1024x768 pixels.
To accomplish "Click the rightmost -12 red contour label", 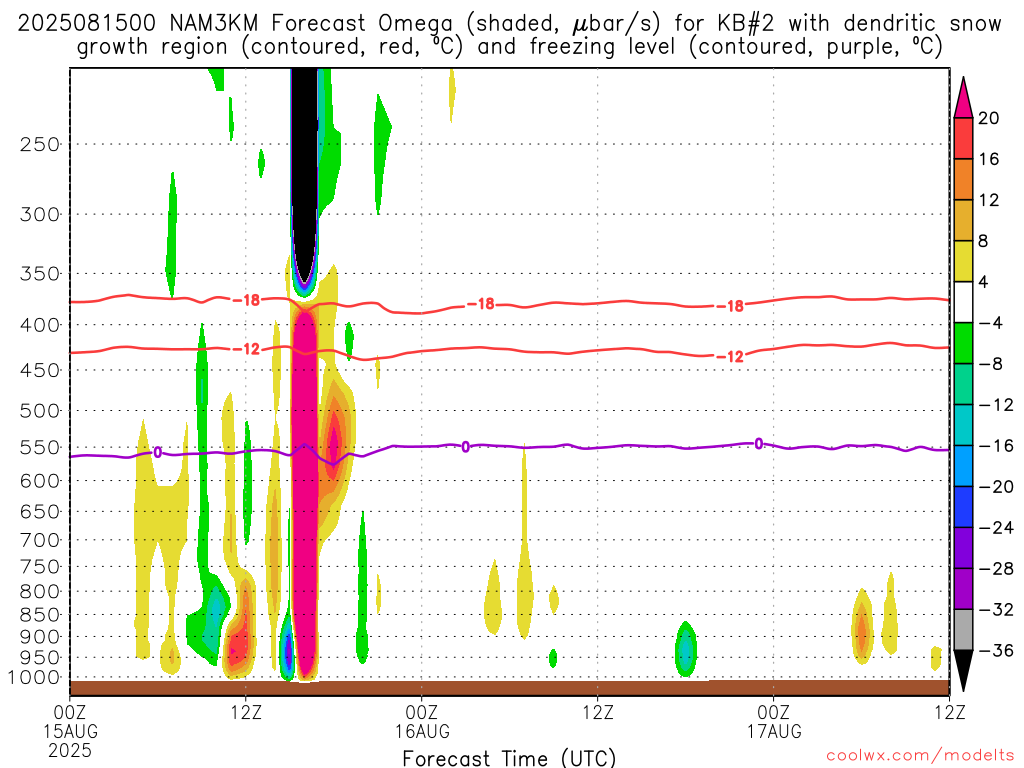I will (x=730, y=357).
